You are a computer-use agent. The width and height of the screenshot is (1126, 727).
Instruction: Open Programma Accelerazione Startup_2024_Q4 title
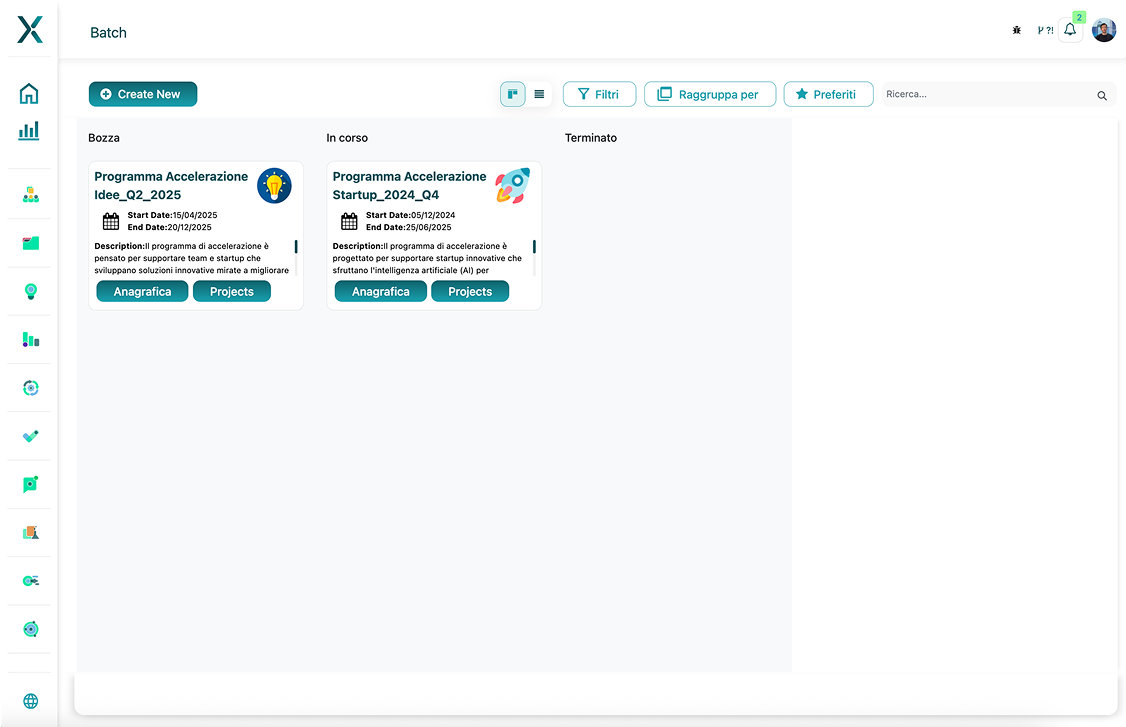point(409,185)
